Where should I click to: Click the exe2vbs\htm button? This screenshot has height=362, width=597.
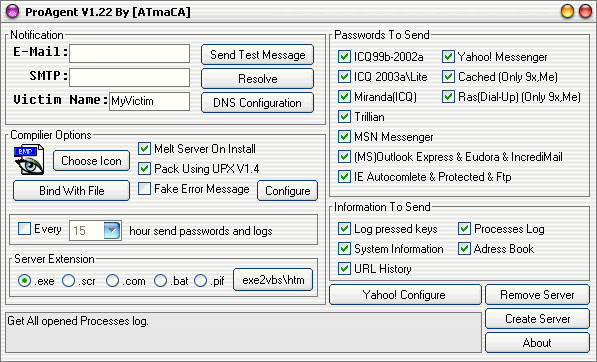273,280
